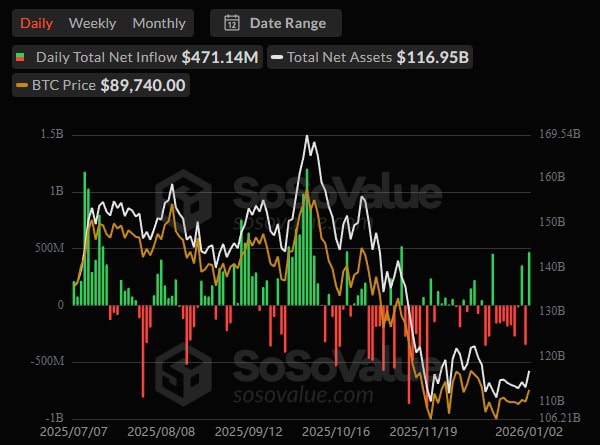Switch to the Weekly tab
This screenshot has height=445, width=600.
(x=92, y=23)
